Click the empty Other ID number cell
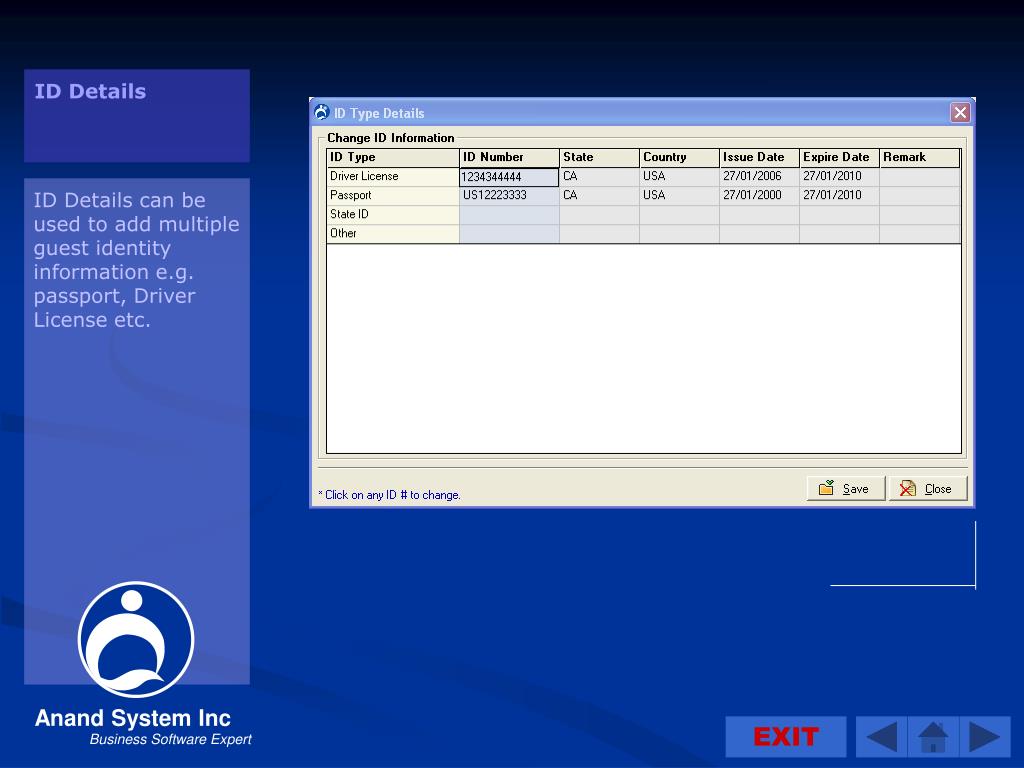 pos(509,233)
